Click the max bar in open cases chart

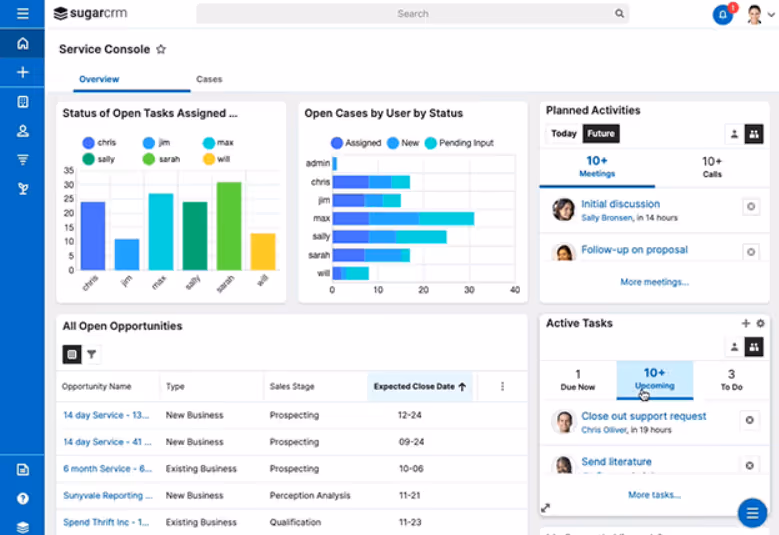point(403,219)
